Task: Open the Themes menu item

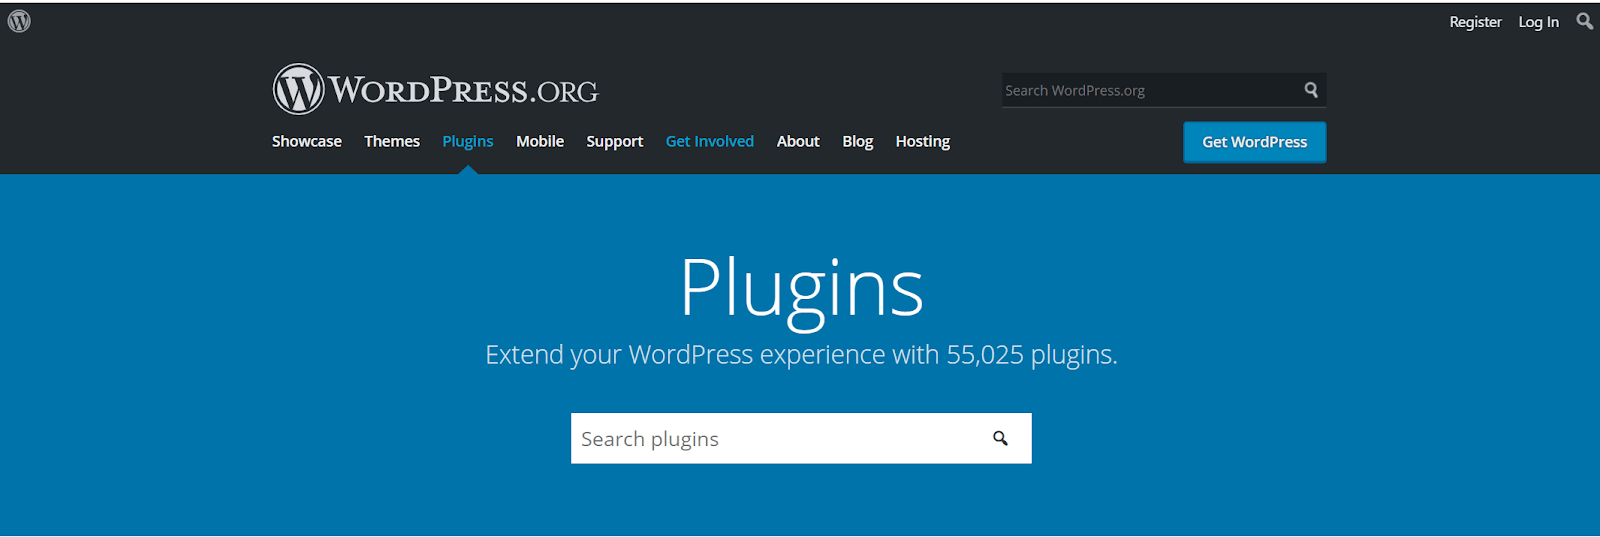Action: [392, 141]
